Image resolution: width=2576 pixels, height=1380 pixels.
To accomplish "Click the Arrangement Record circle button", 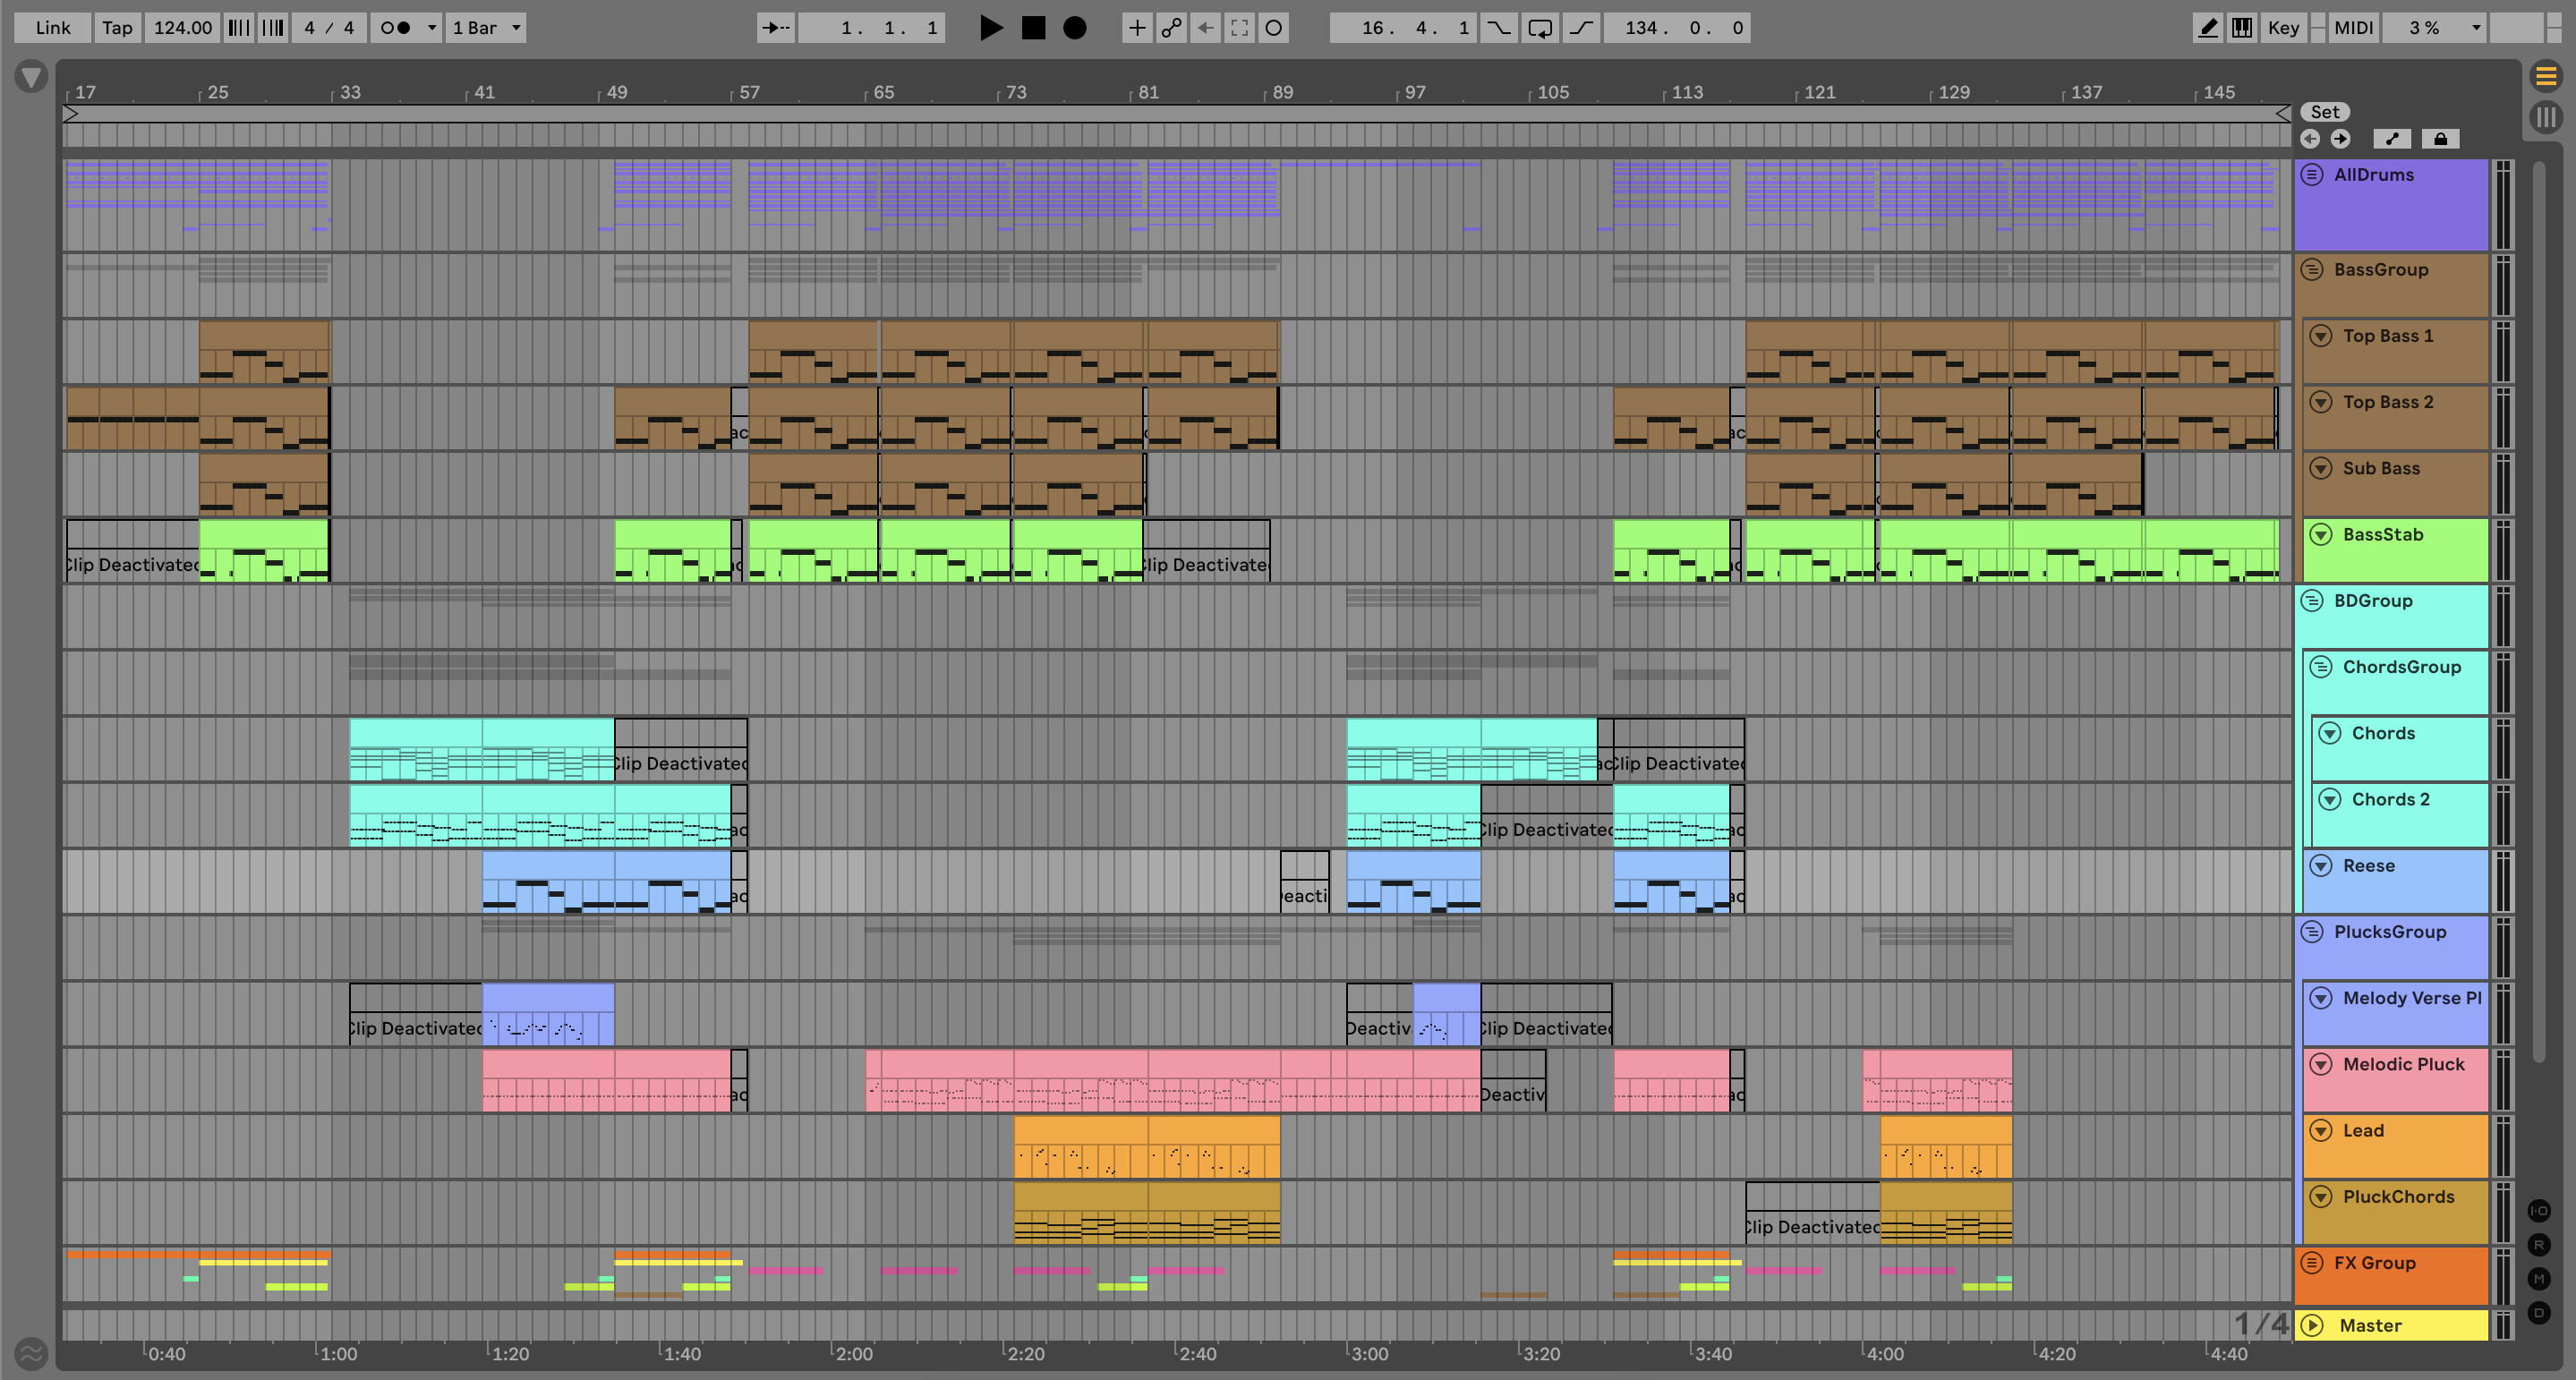I will 1074,28.
